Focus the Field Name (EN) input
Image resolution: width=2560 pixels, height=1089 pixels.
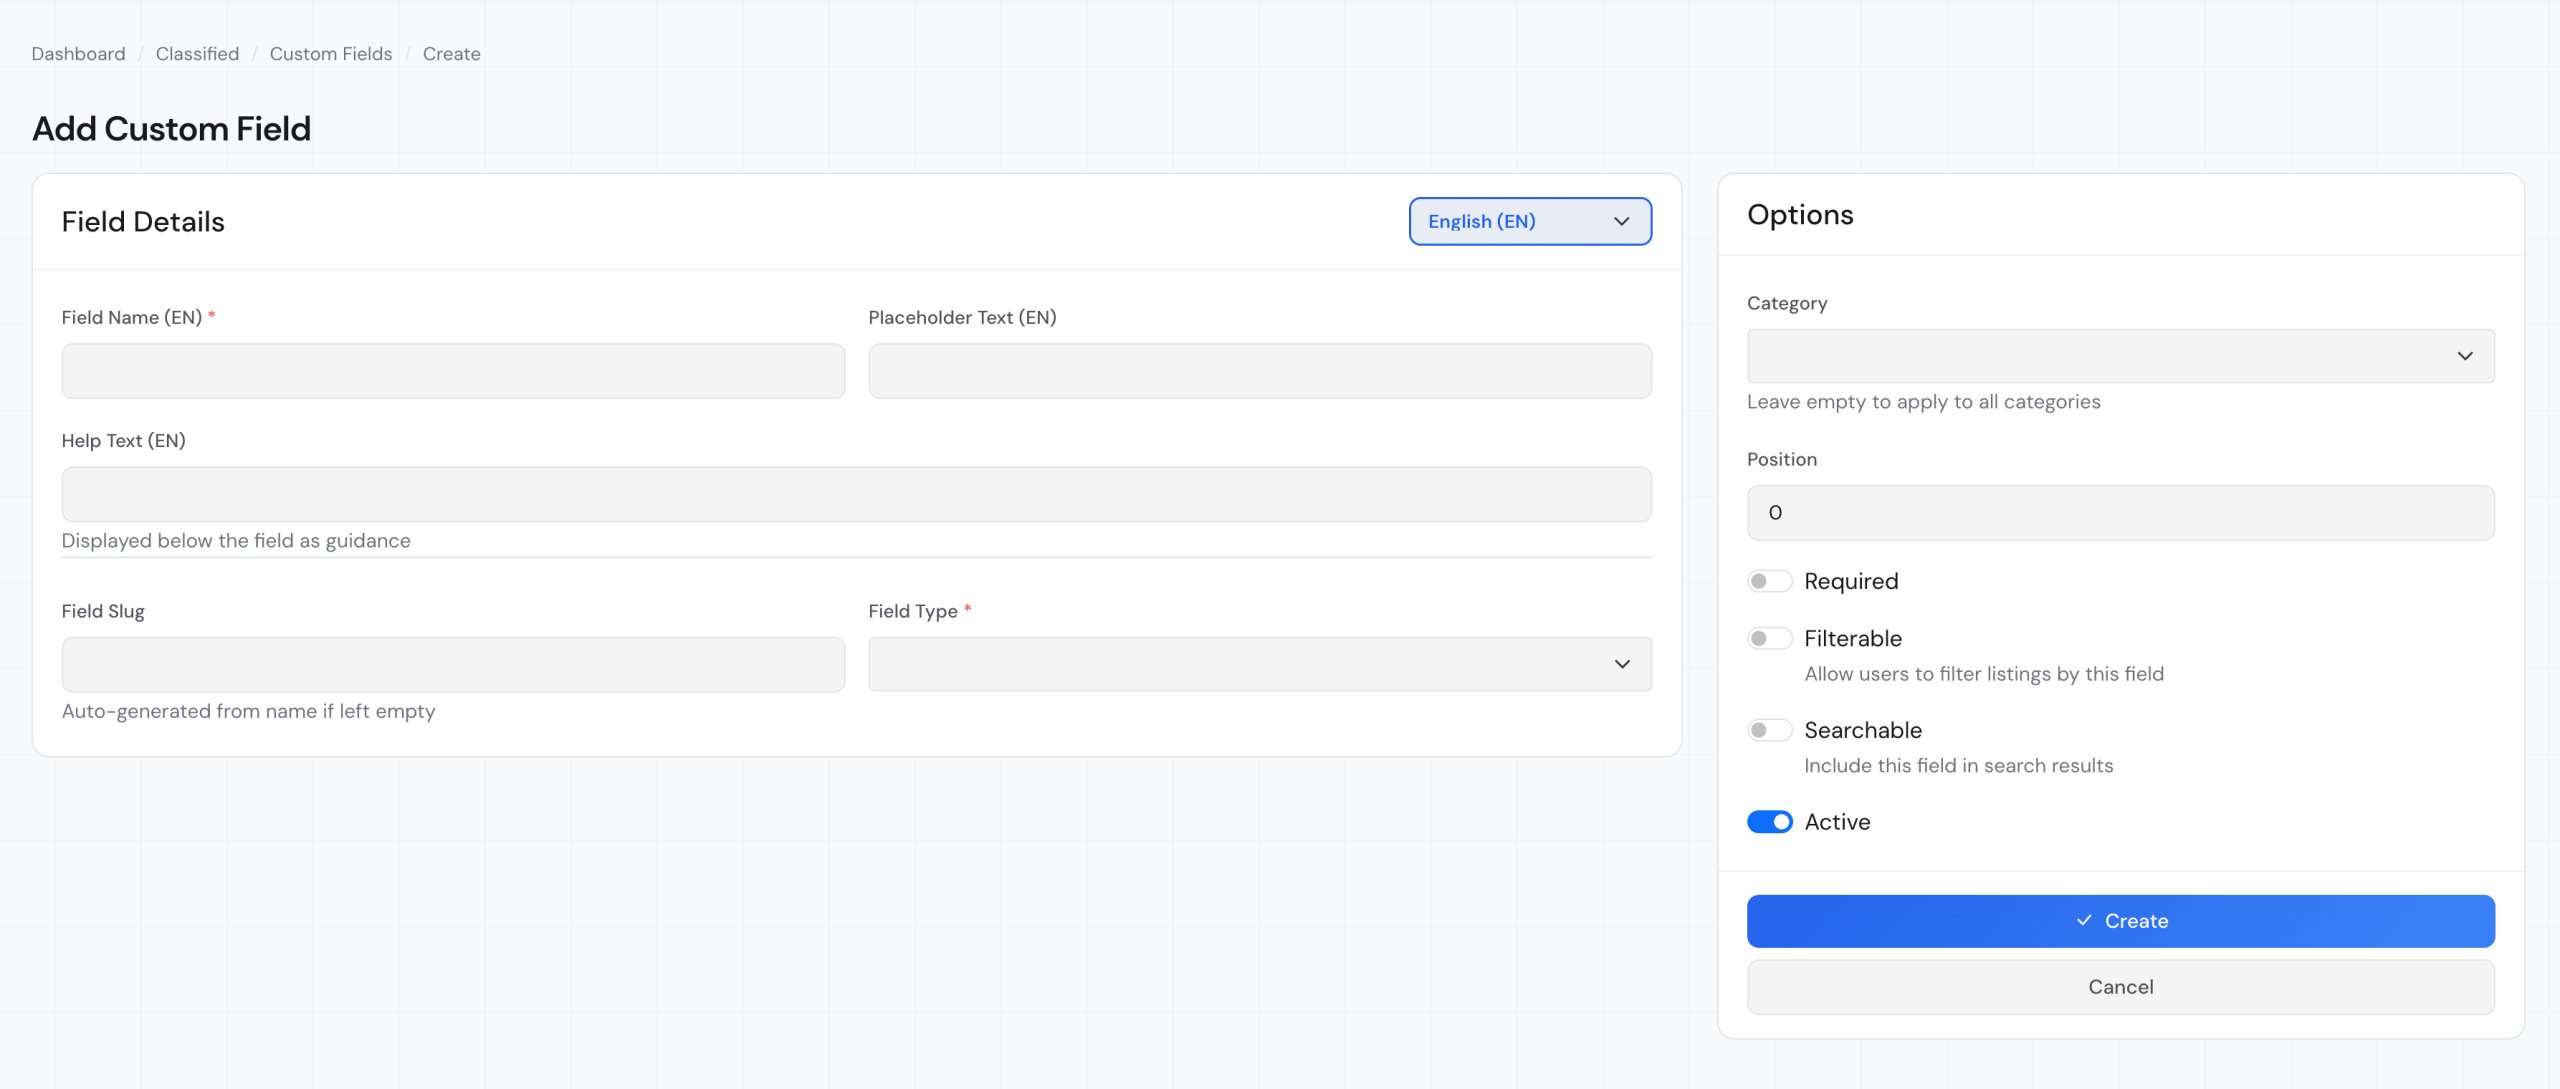click(453, 371)
